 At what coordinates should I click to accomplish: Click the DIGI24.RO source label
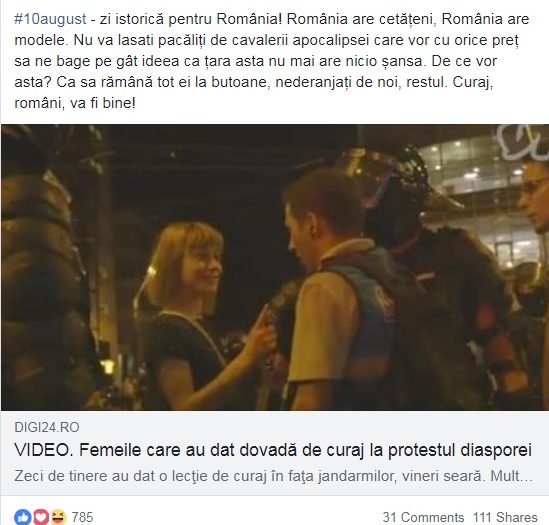pyautogui.click(x=47, y=427)
